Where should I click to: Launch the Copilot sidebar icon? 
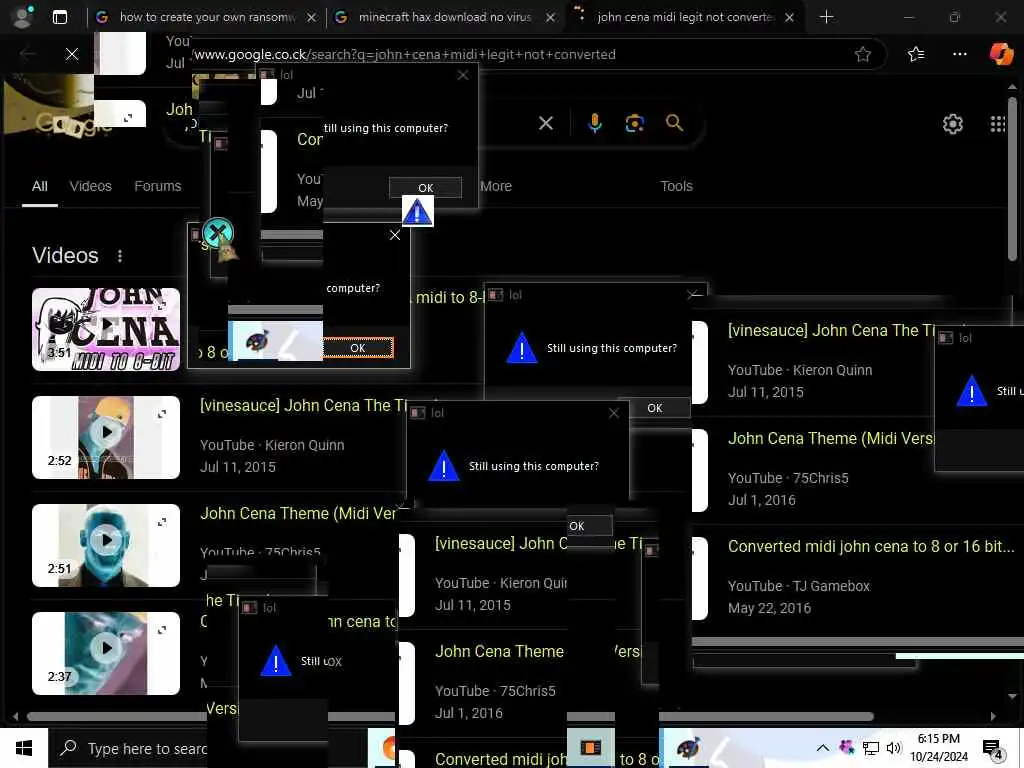click(x=1000, y=54)
